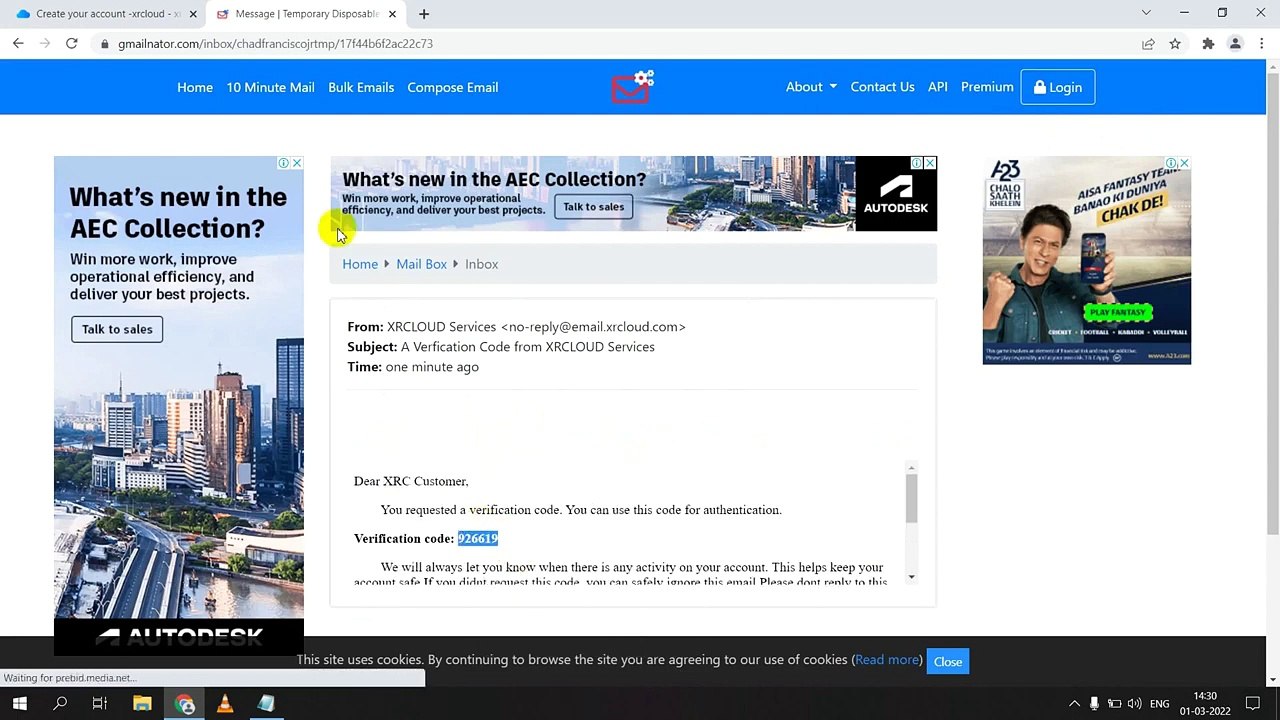The width and height of the screenshot is (1280, 720).
Task: Close the left Autodesk ad
Action: point(297,163)
